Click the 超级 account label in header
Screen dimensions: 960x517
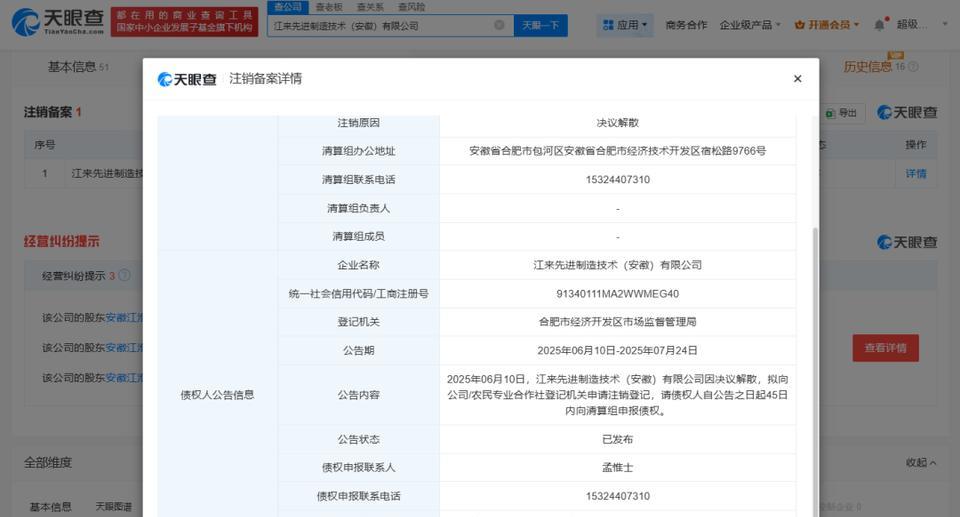tap(912, 25)
